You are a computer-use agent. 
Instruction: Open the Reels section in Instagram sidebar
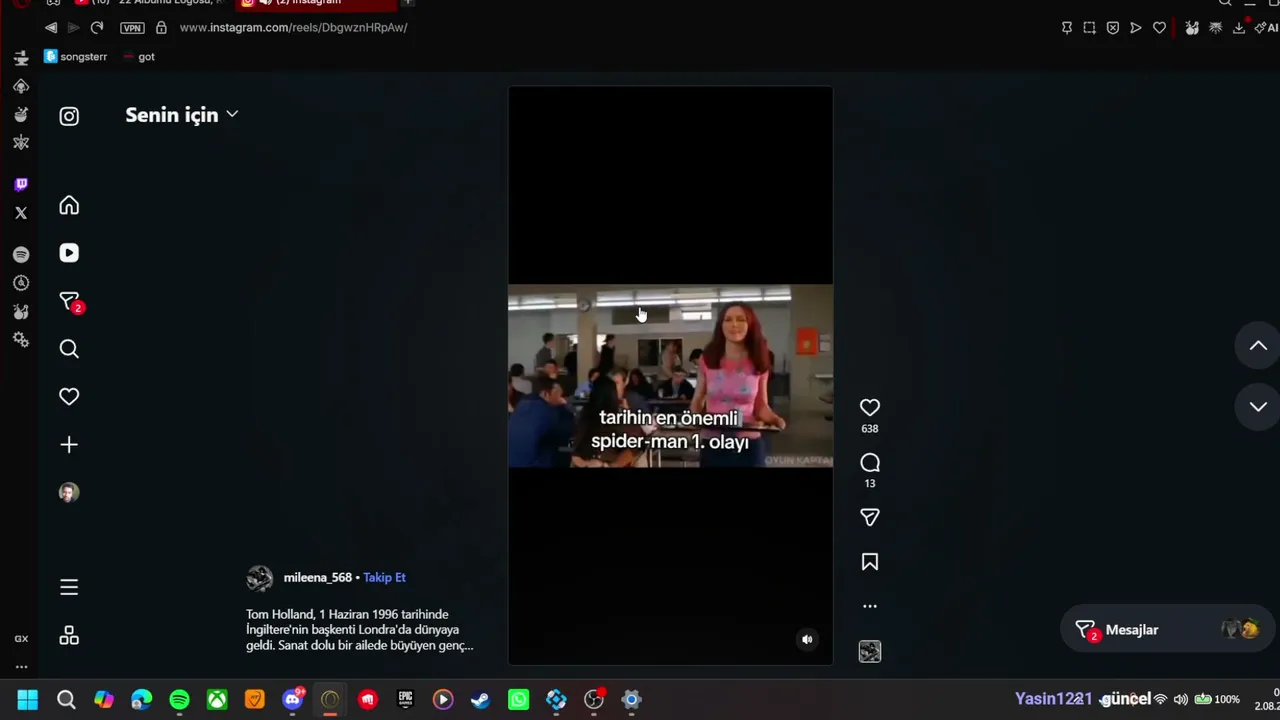tap(69, 253)
